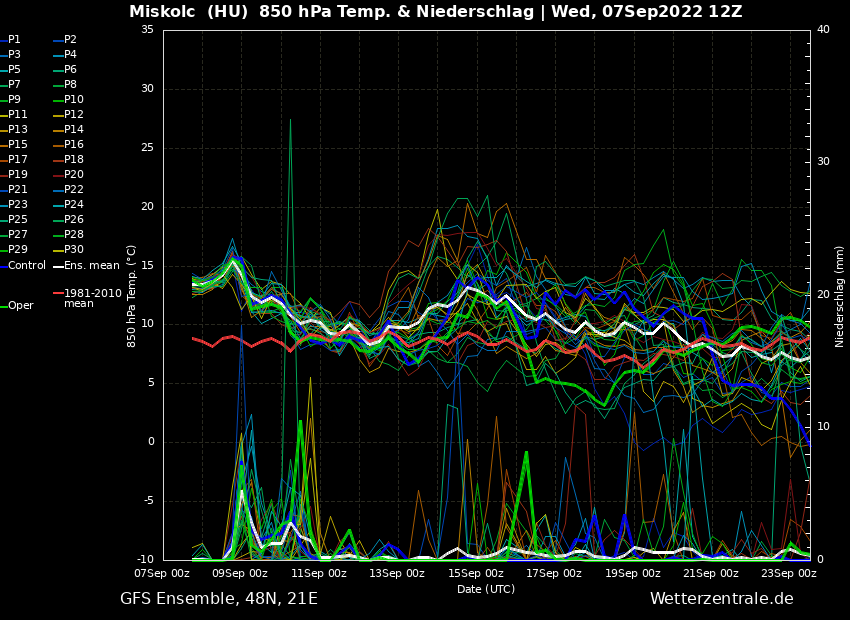This screenshot has height=620, width=850.
Task: Select the Control run legend entry
Action: click(27, 266)
